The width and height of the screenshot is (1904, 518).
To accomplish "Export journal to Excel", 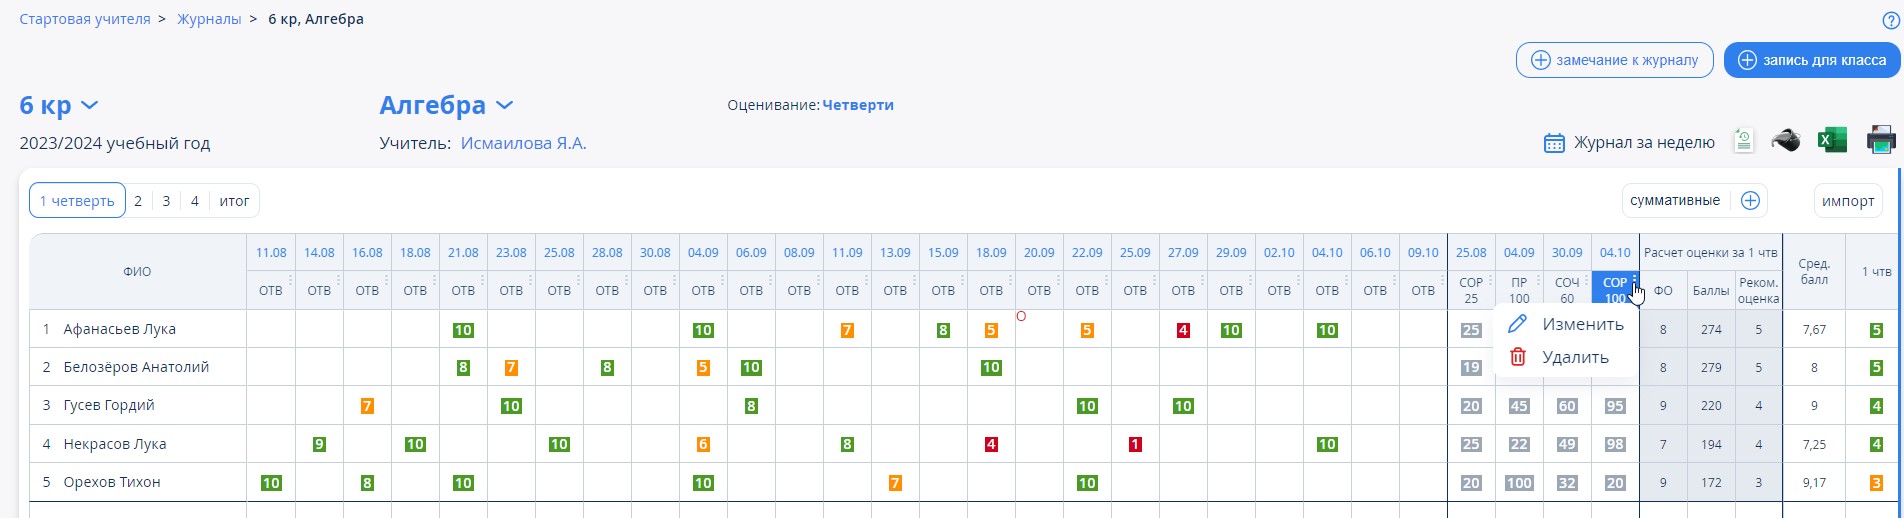I will 1832,141.
